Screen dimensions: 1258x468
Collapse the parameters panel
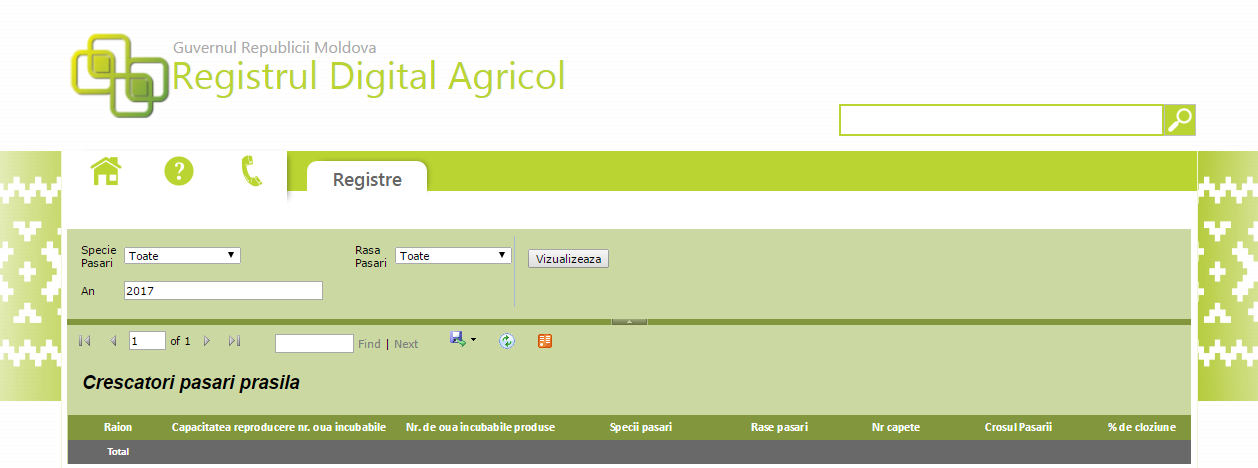point(629,322)
